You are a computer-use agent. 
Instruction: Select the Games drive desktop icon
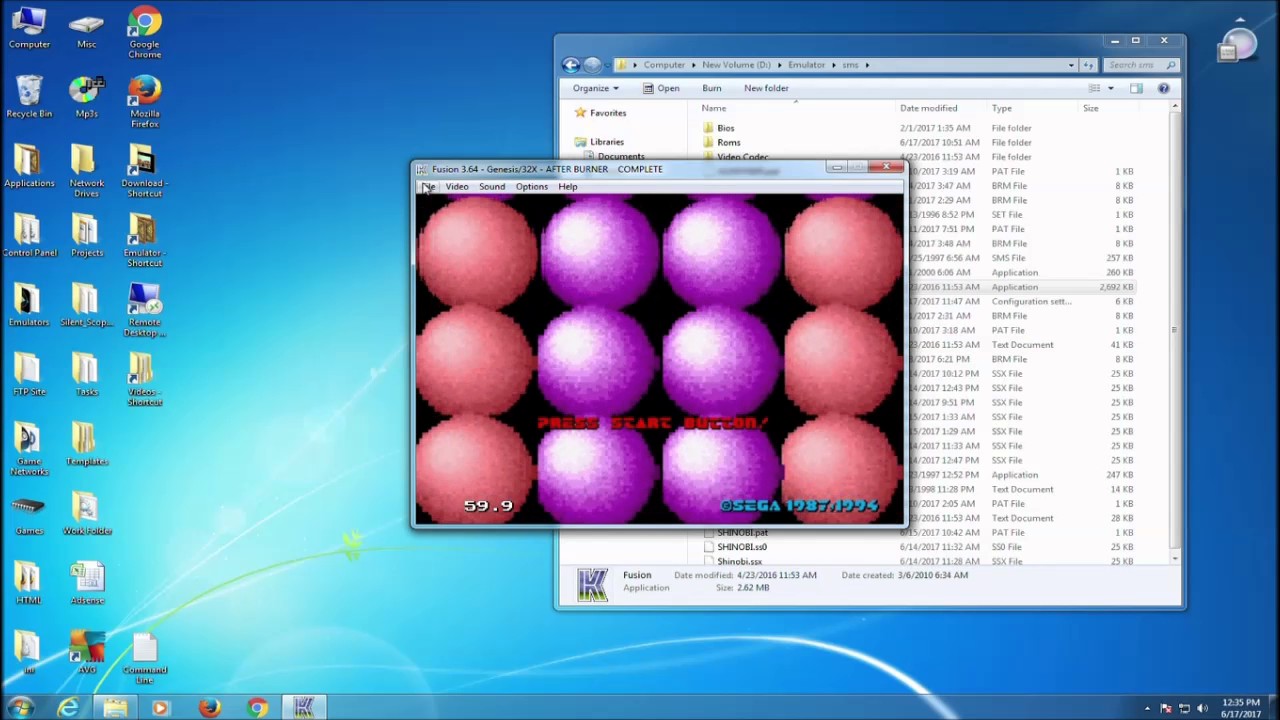(x=29, y=514)
